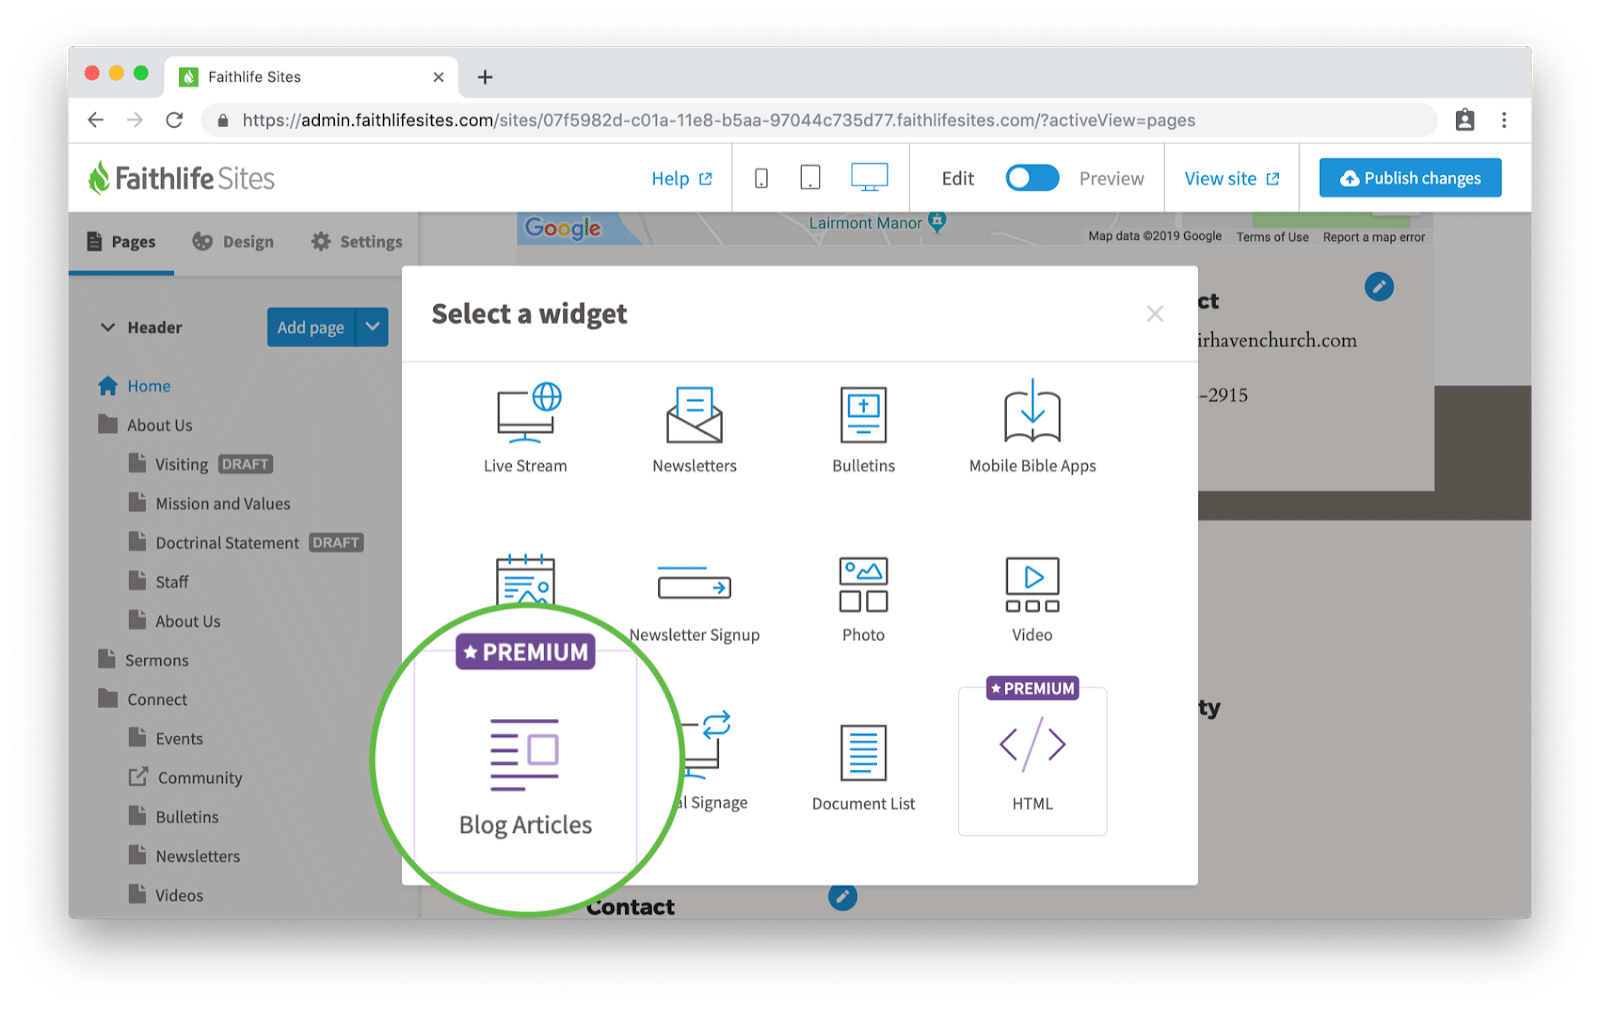1600x1009 pixels.
Task: Open map Terms of Use link
Action: point(1272,237)
